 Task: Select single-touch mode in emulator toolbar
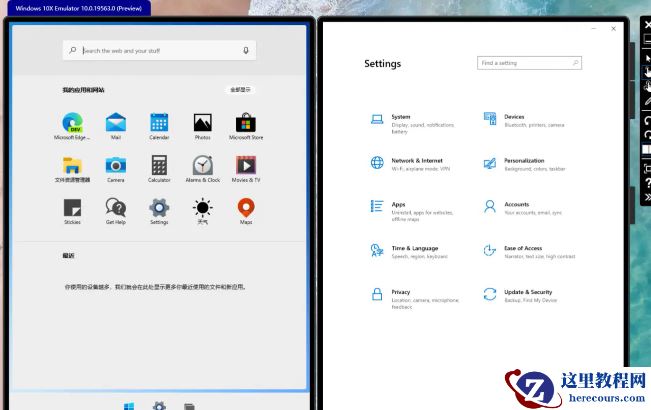[x=648, y=73]
